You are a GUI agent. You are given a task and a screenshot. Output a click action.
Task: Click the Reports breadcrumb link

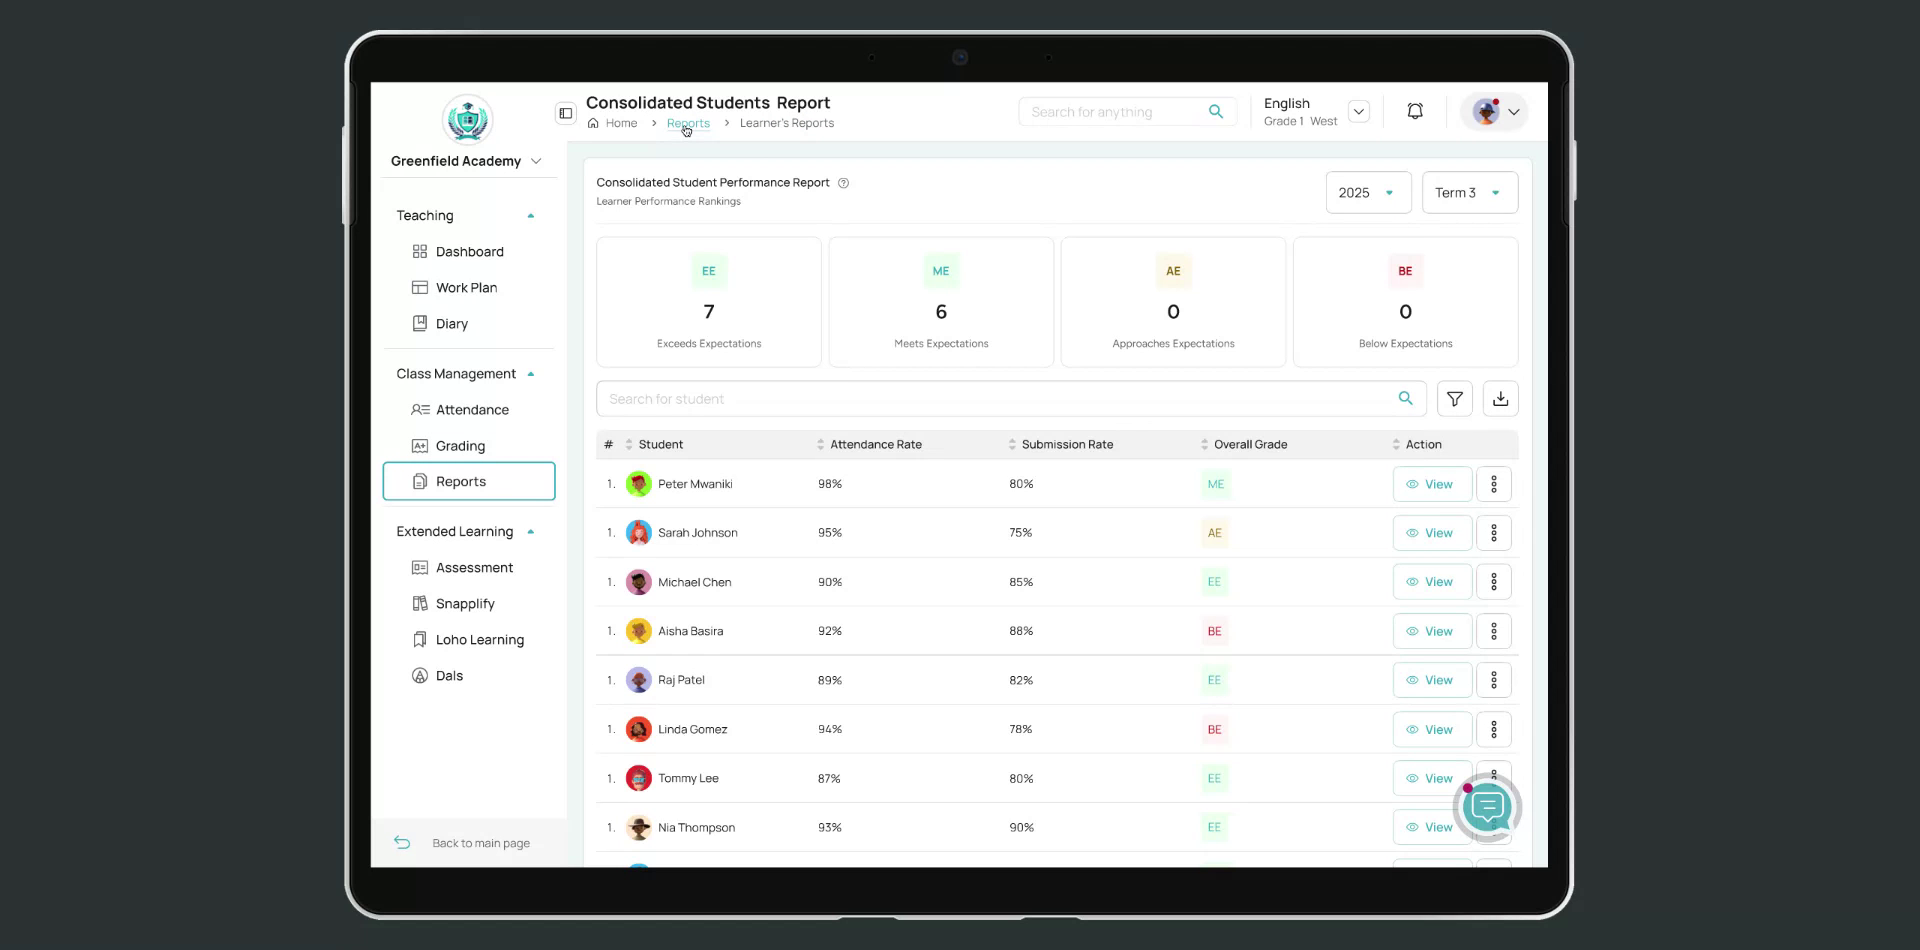coord(688,123)
